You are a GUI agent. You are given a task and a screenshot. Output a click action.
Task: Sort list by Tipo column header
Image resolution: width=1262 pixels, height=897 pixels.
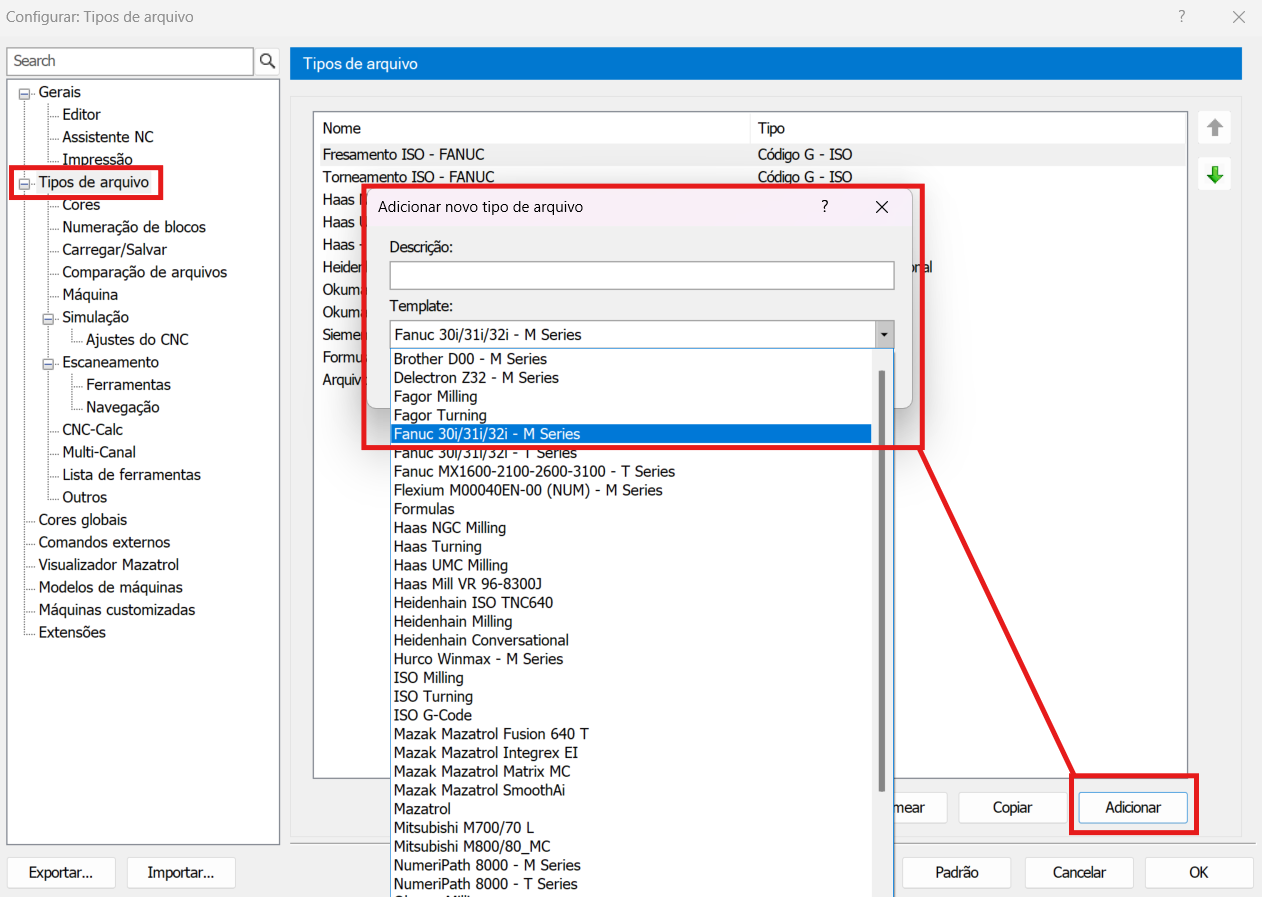point(968,128)
